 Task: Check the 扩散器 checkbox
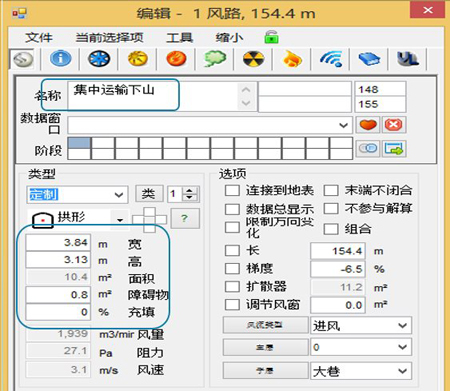click(232, 286)
